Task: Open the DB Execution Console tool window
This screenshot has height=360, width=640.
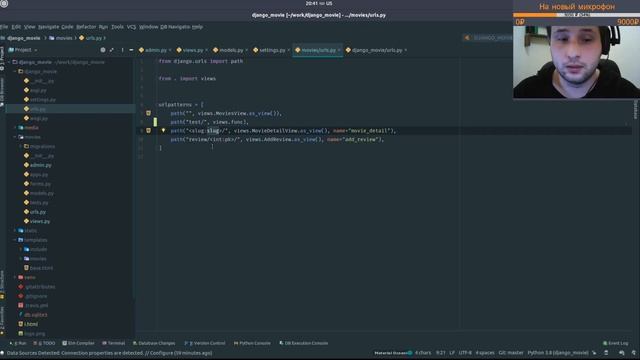Action: [x=304, y=343]
